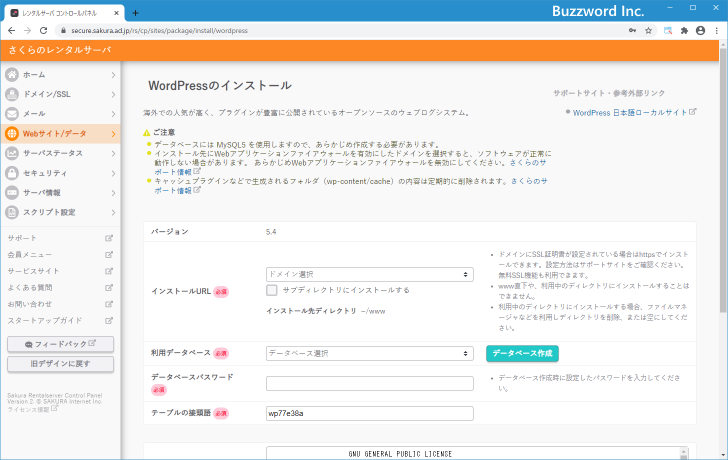
Task: Click the mail envelope icon
Action: (x=12, y=114)
